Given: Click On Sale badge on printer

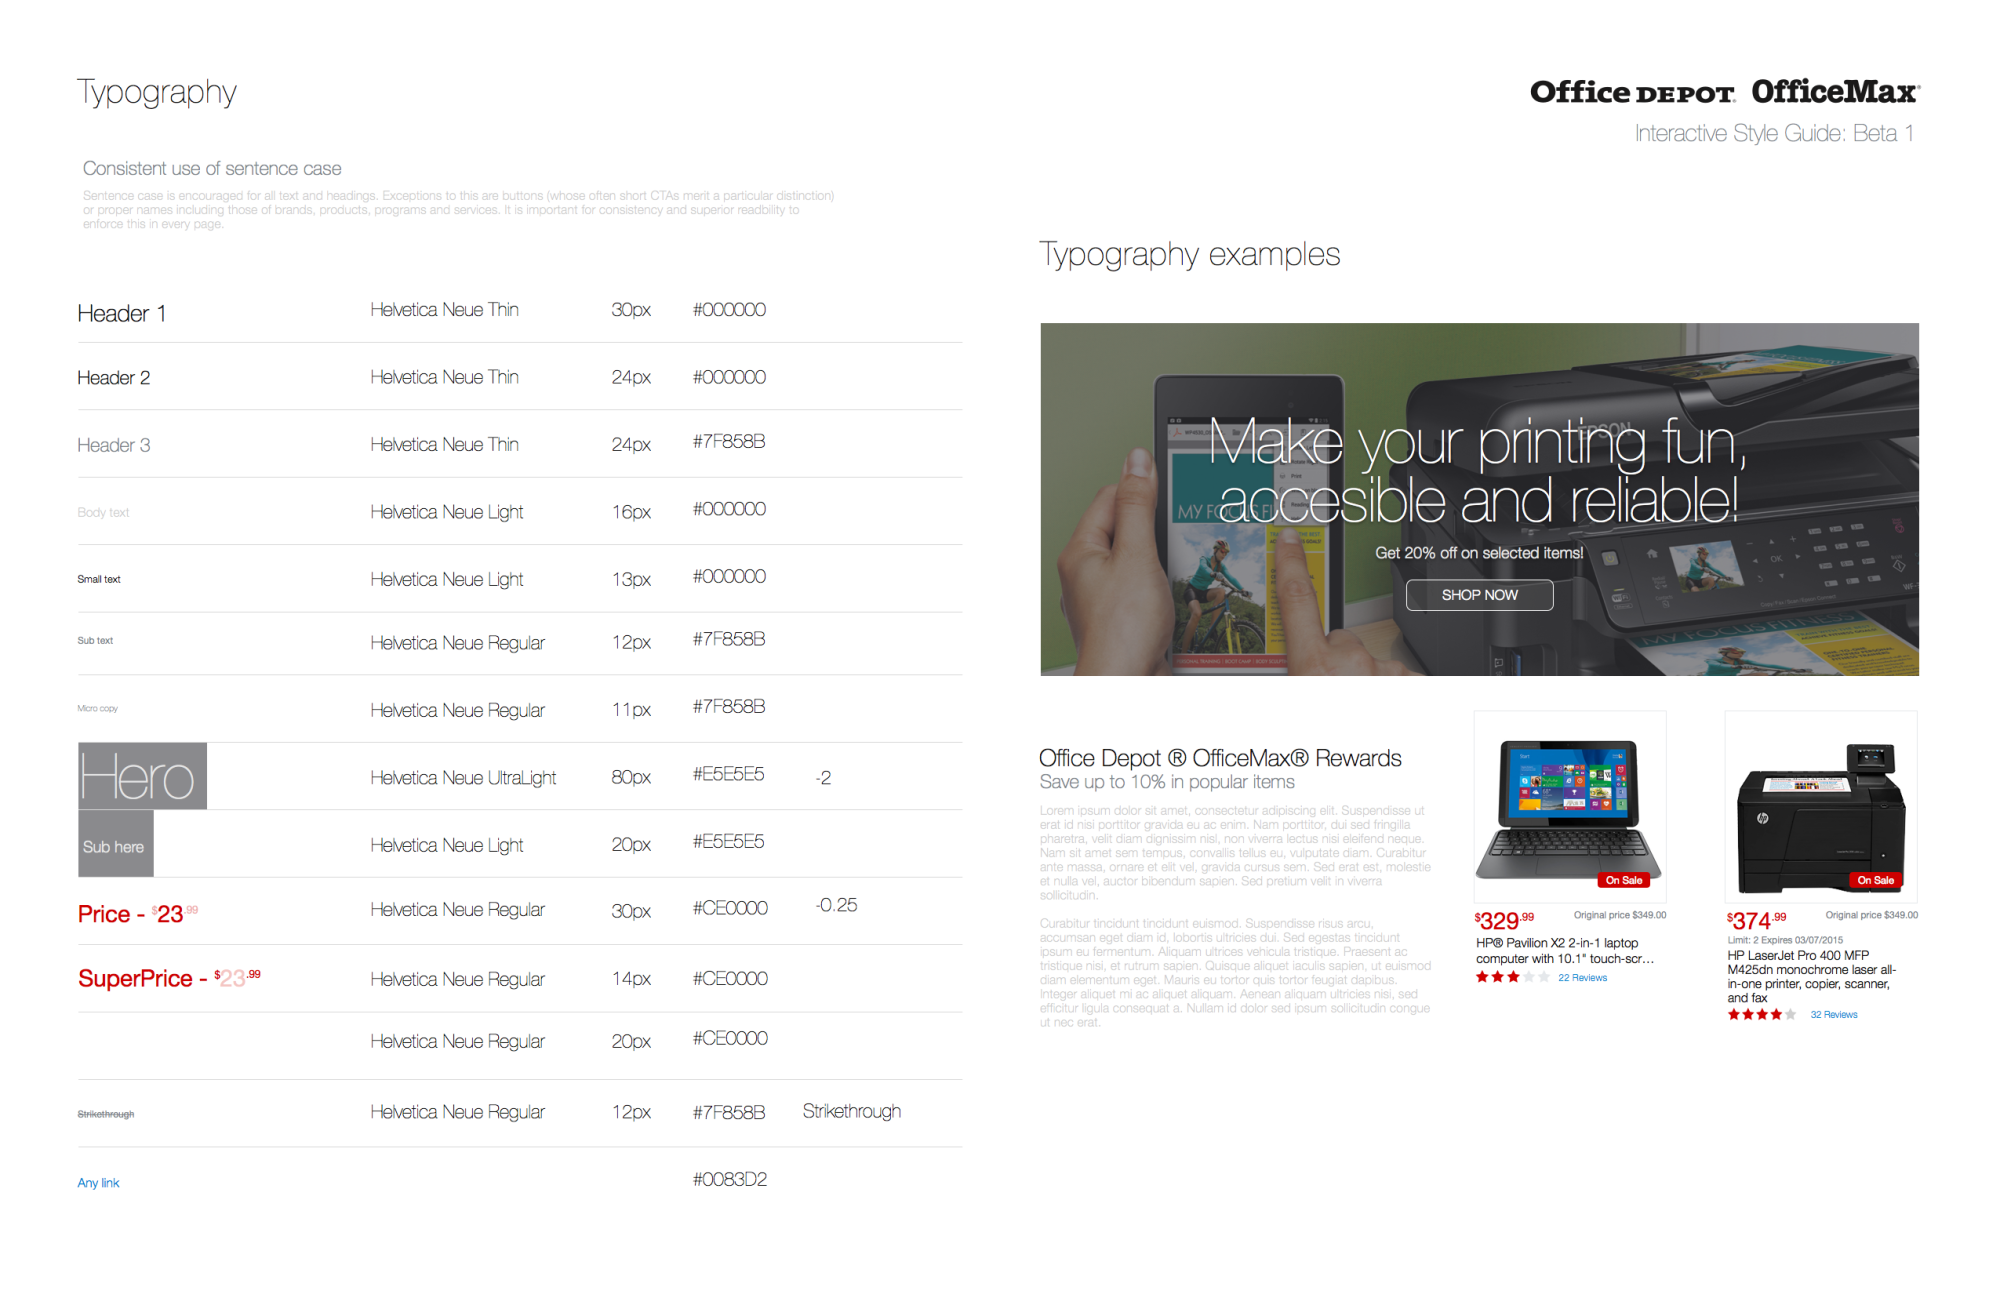Looking at the screenshot, I should (1875, 880).
